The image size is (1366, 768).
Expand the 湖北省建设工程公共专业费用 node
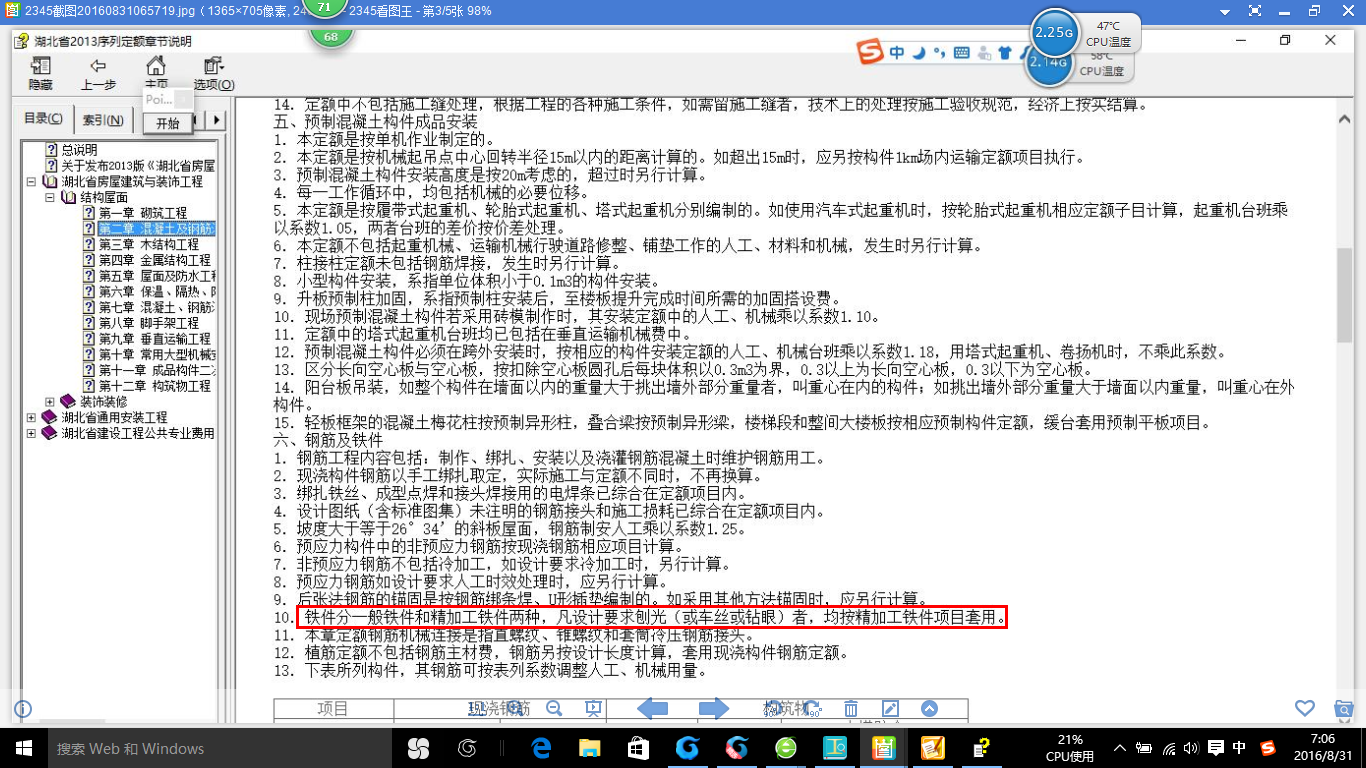coord(32,434)
